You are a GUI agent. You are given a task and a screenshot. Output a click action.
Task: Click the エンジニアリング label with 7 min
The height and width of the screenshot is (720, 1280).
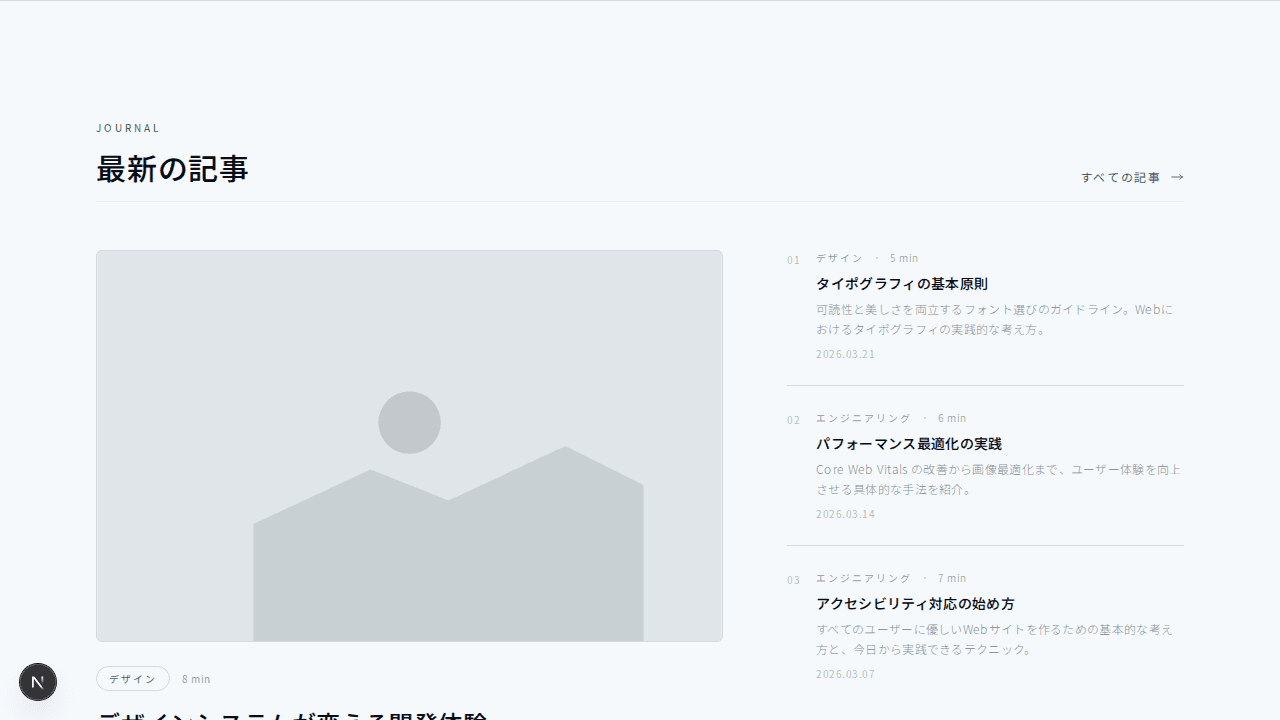click(863, 578)
